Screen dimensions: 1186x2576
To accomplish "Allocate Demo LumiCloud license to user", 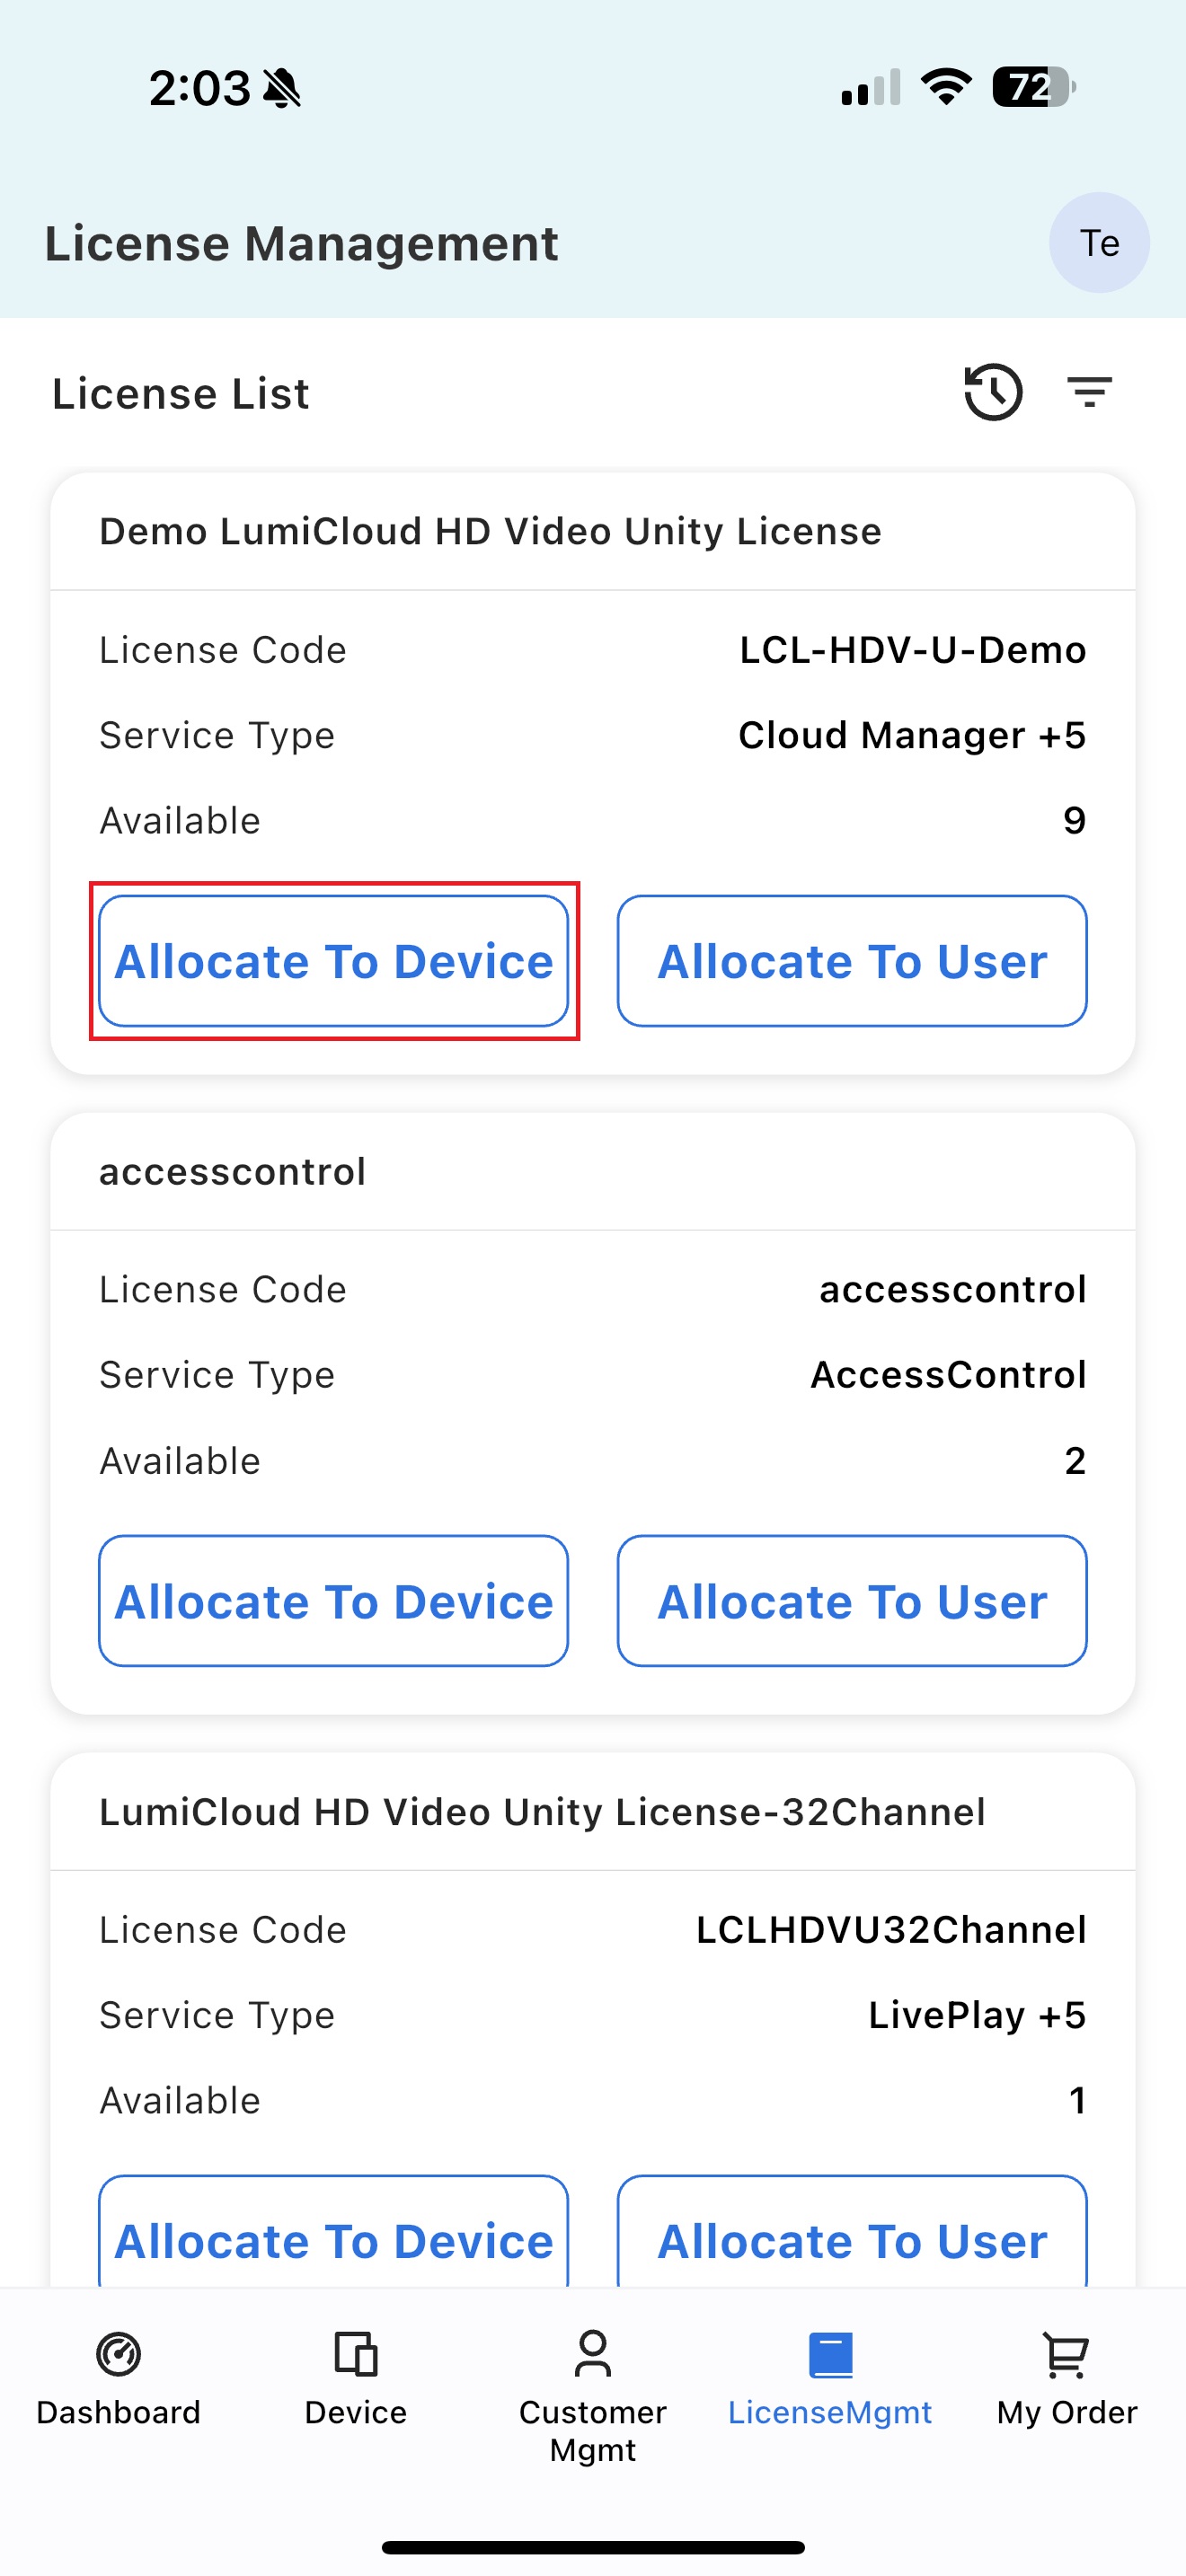I will tap(852, 961).
